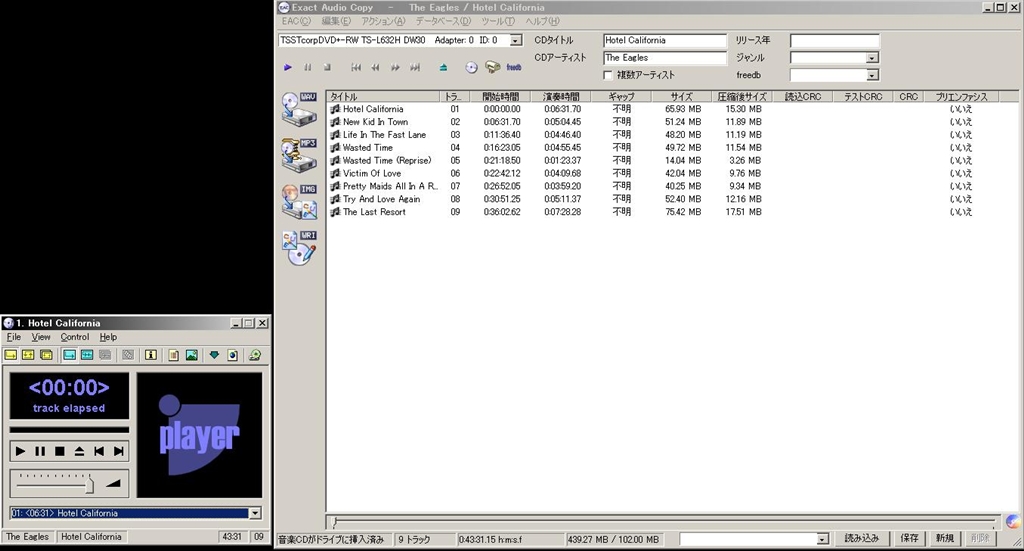Click the eject icon in EAC toolbar
Screen dimensions: 1024x551
tap(443, 68)
